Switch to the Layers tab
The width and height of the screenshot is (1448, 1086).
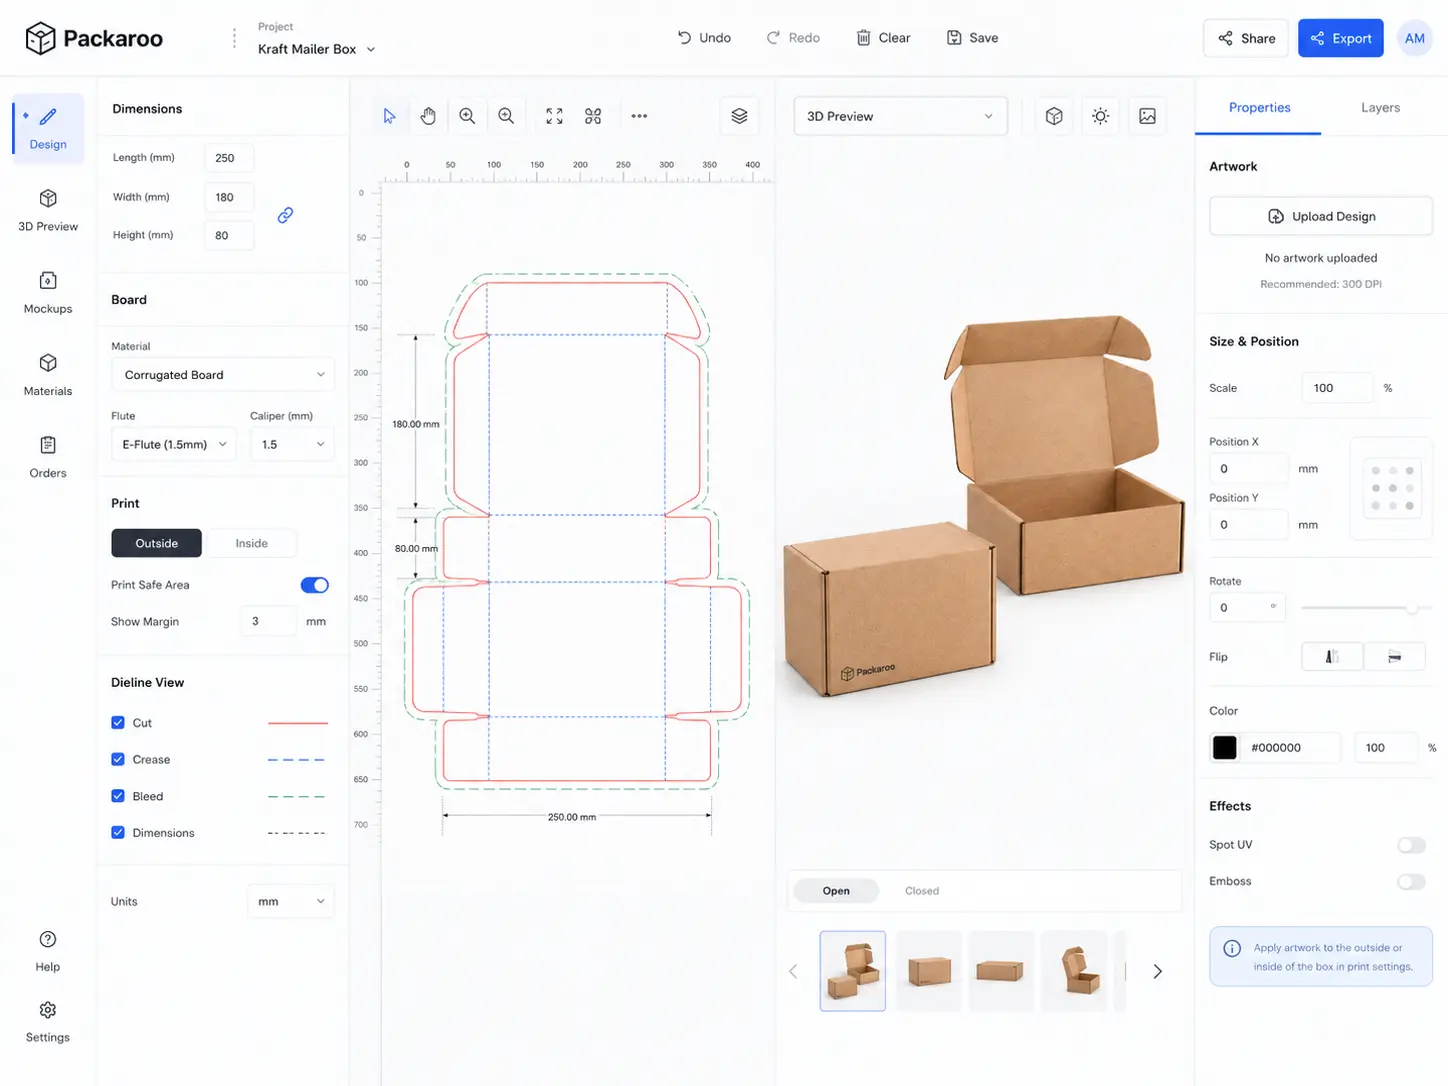pos(1380,107)
